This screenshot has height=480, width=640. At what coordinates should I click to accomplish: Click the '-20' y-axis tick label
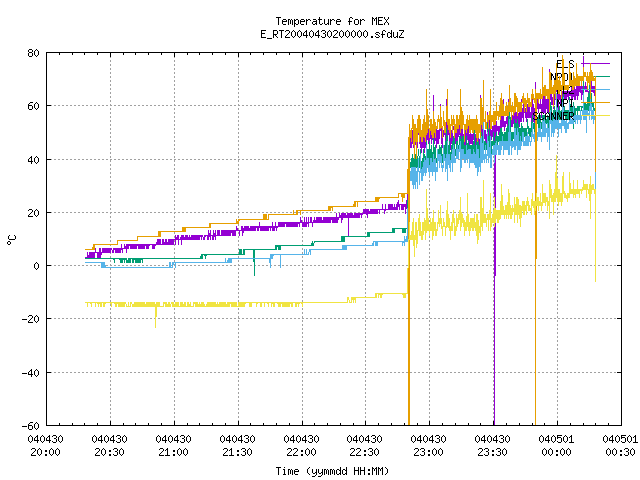(31, 319)
